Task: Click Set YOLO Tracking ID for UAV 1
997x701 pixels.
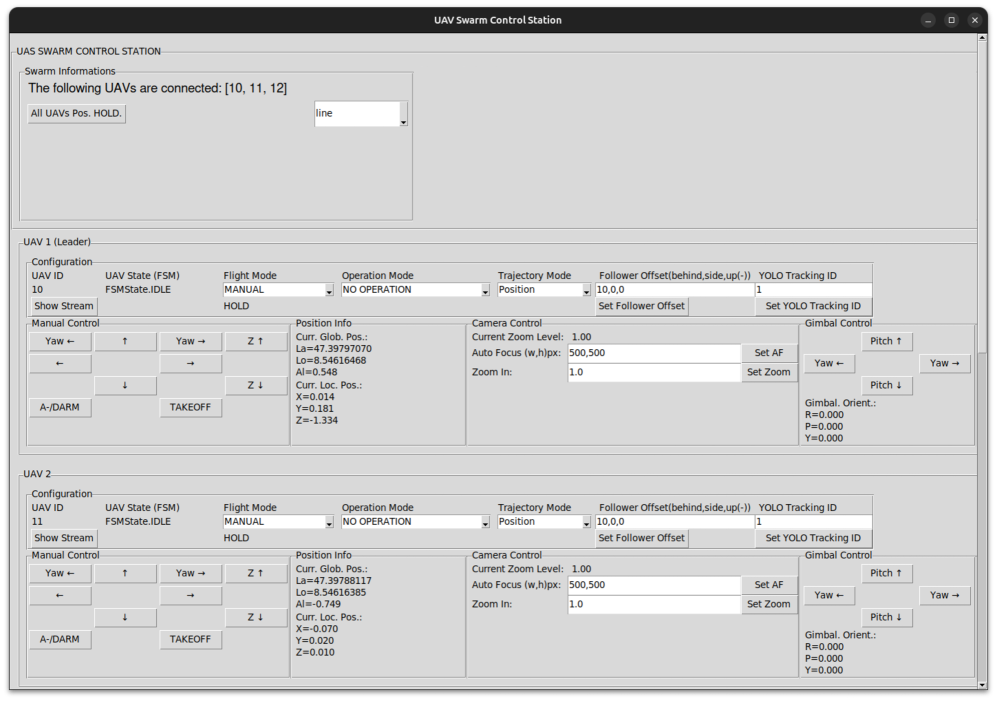Action: tap(812, 306)
